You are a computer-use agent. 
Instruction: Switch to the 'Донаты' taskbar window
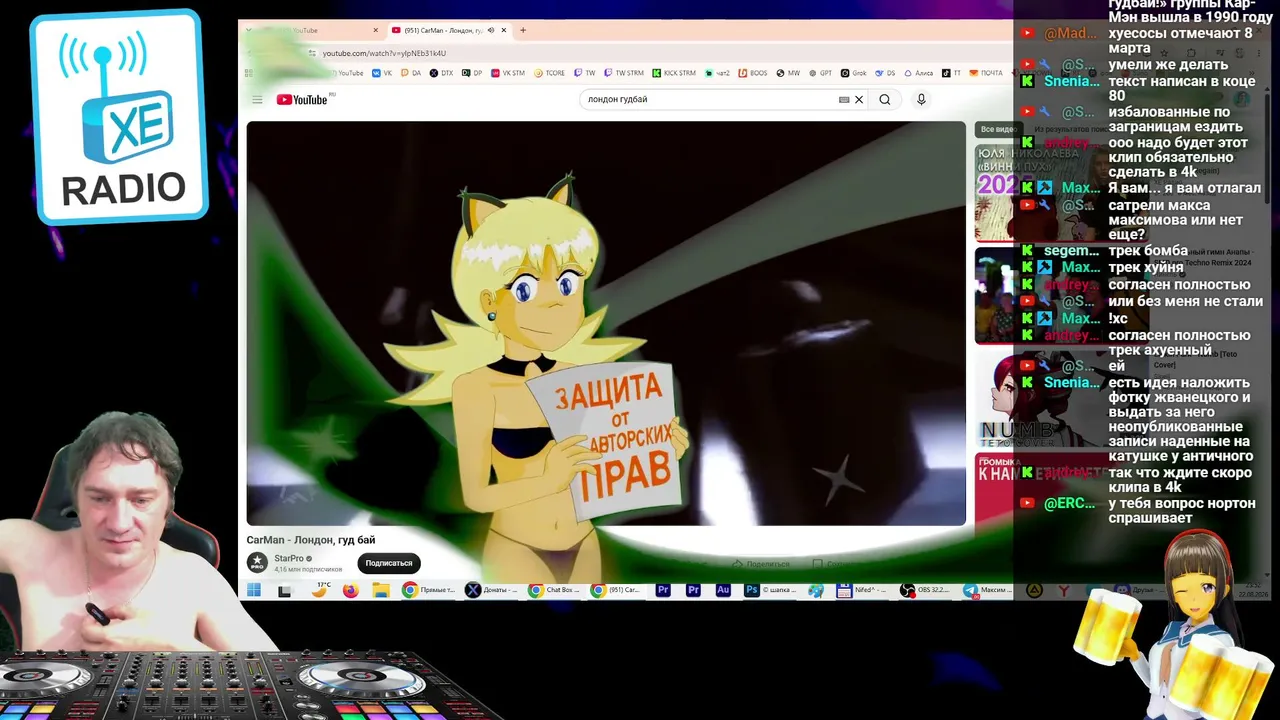point(492,590)
